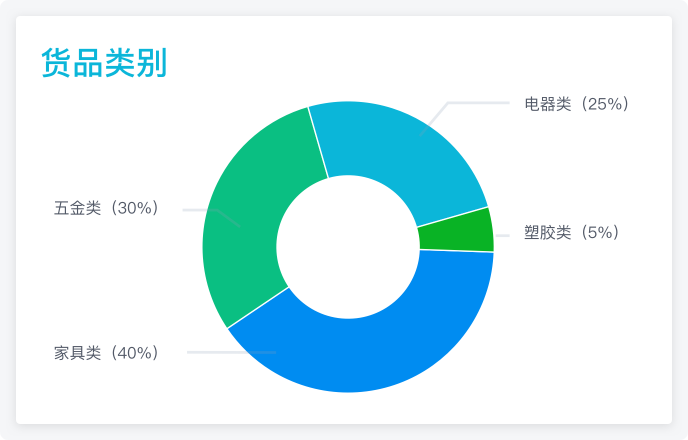The width and height of the screenshot is (688, 440).
Task: Click divider between 电器类 and 五金类 segments
Action: click(319, 143)
